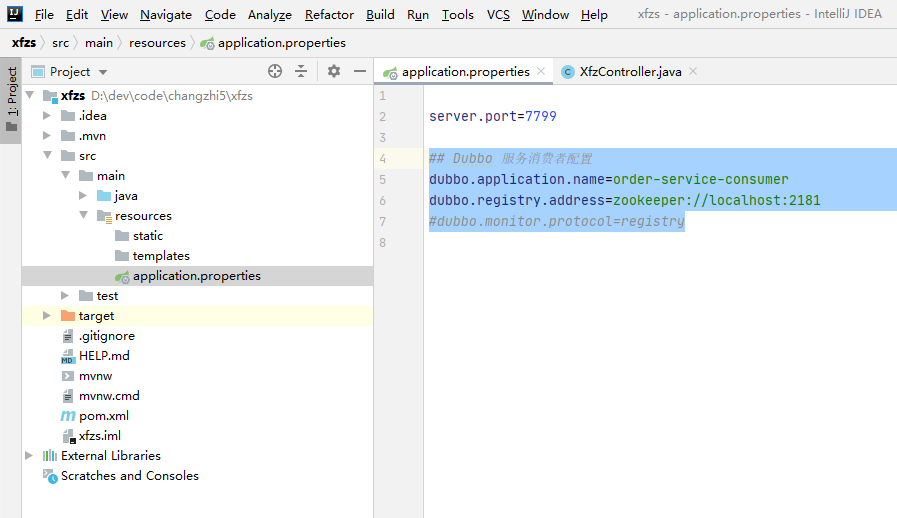The image size is (897, 518).
Task: Click the xfzs.iml file icon
Action: click(68, 436)
